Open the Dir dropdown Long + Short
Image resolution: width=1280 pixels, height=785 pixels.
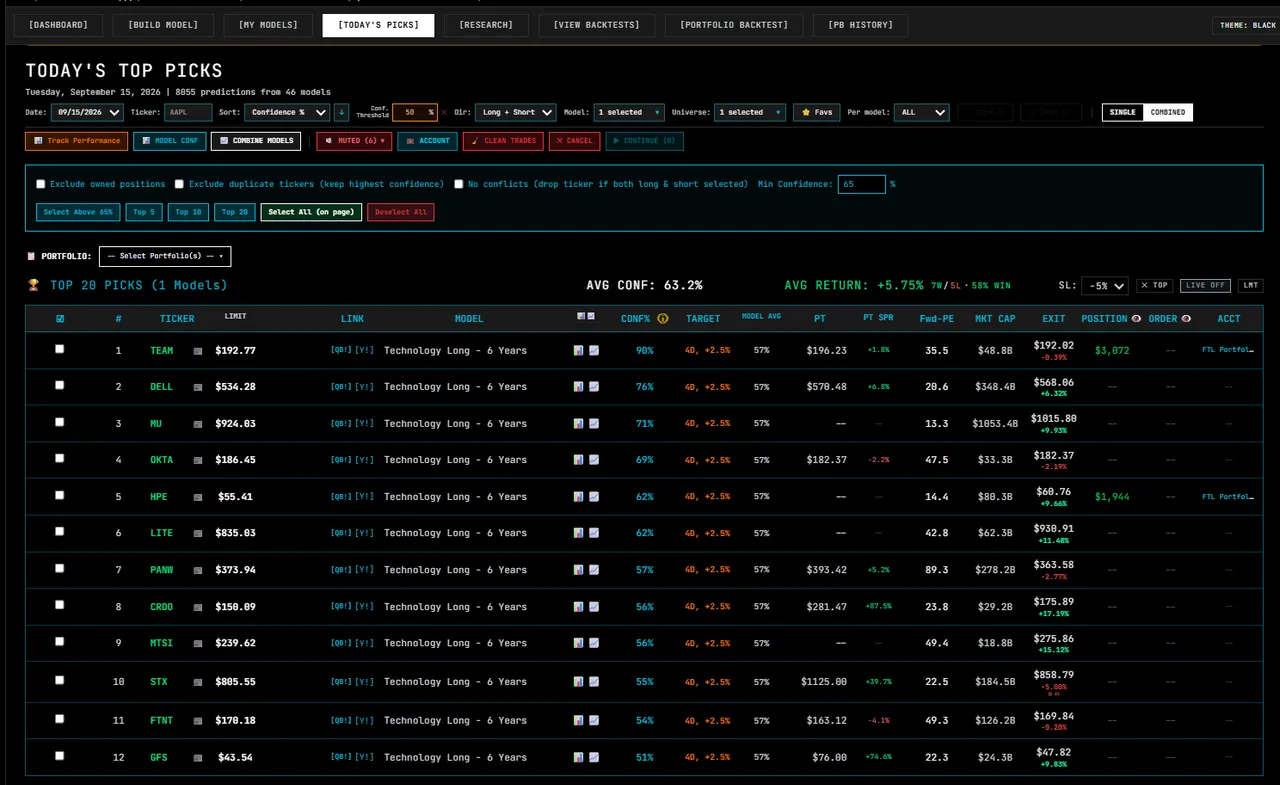516,113
